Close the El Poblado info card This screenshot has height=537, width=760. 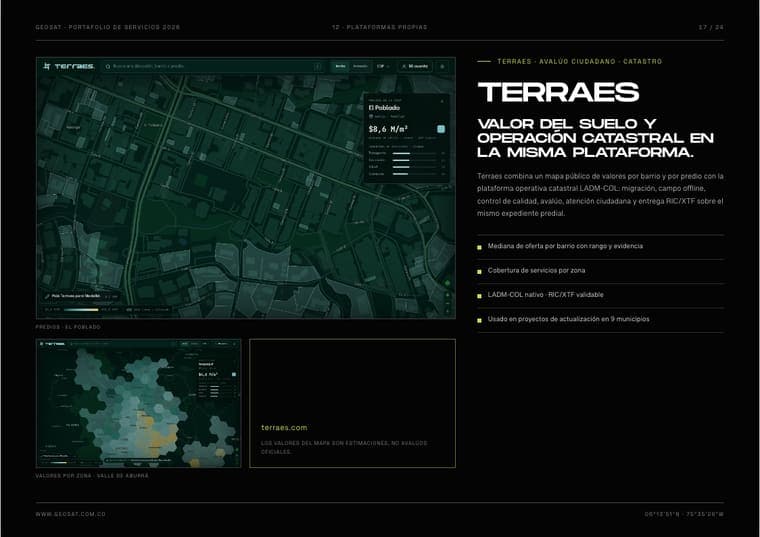(442, 101)
